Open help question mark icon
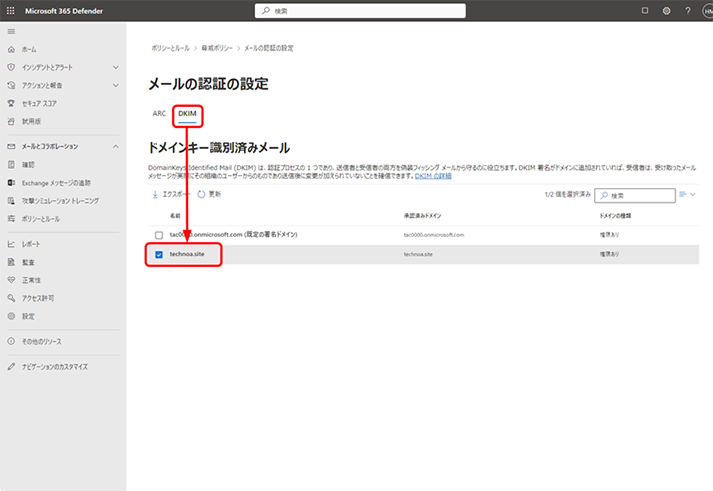713x491 pixels. point(688,10)
